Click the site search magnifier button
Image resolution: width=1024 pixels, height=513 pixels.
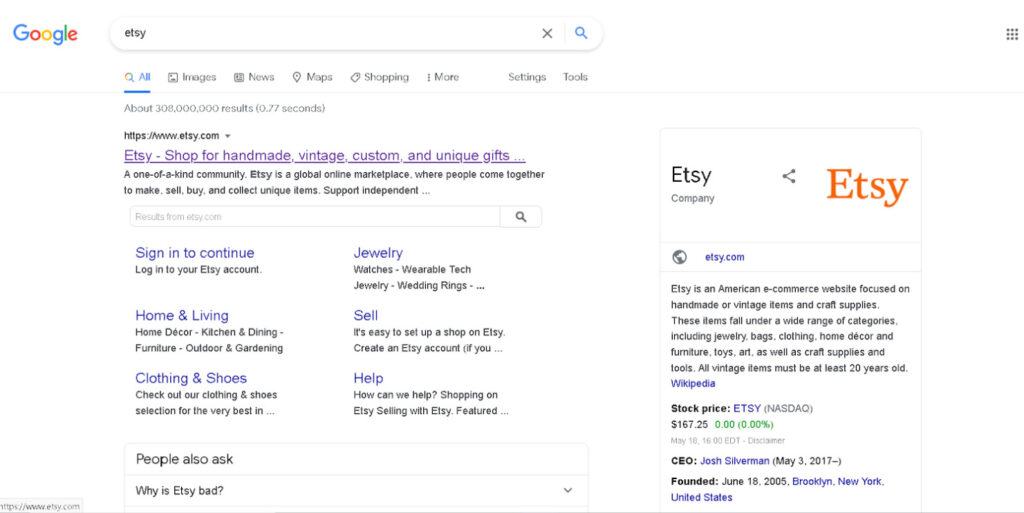pos(520,217)
